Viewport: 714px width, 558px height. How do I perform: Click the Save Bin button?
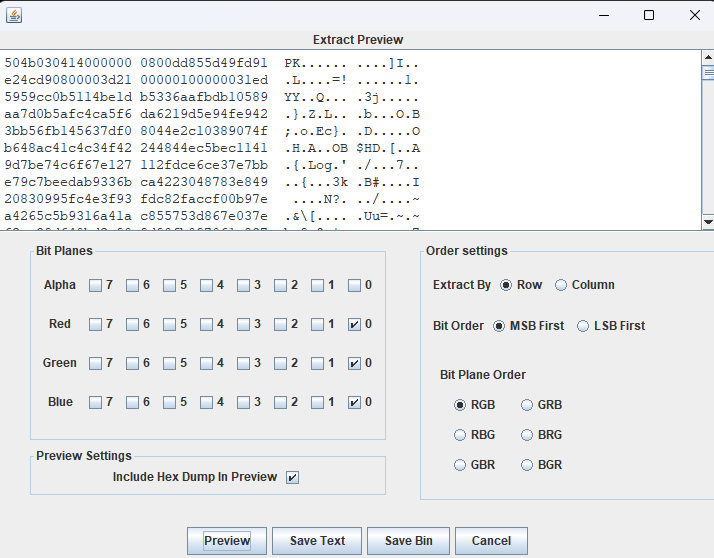pos(408,541)
